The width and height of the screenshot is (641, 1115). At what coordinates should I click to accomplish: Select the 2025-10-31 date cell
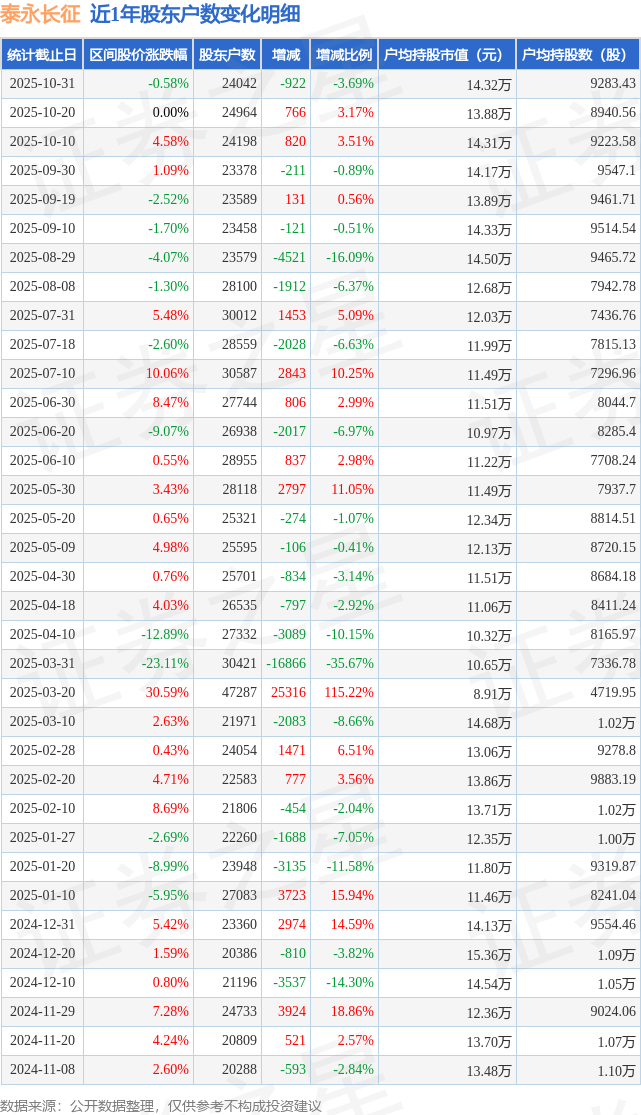(x=42, y=84)
